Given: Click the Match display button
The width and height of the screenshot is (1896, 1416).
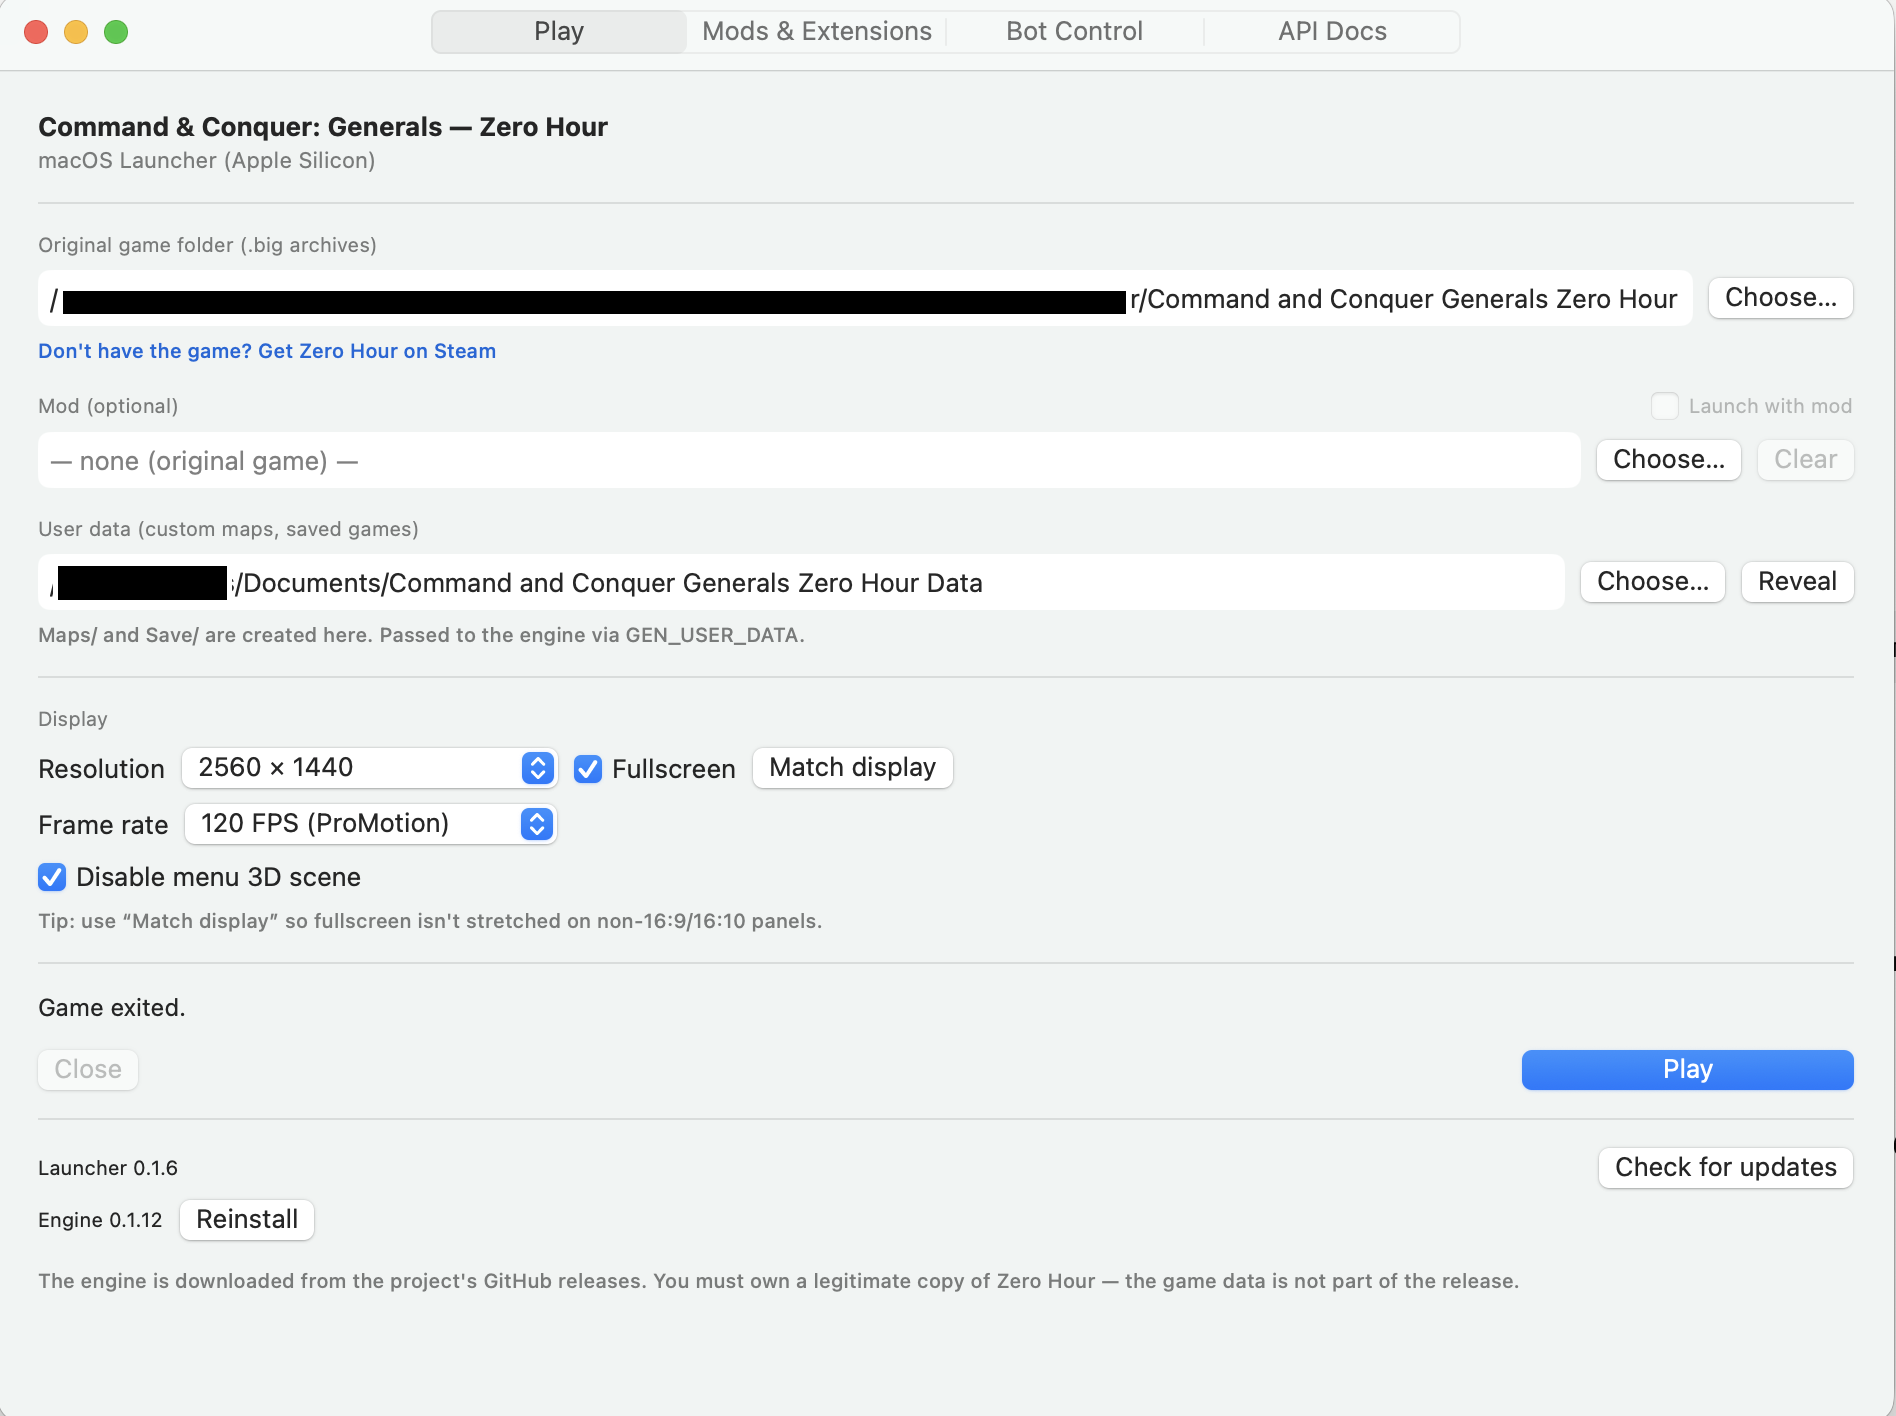Looking at the screenshot, I should 852,768.
